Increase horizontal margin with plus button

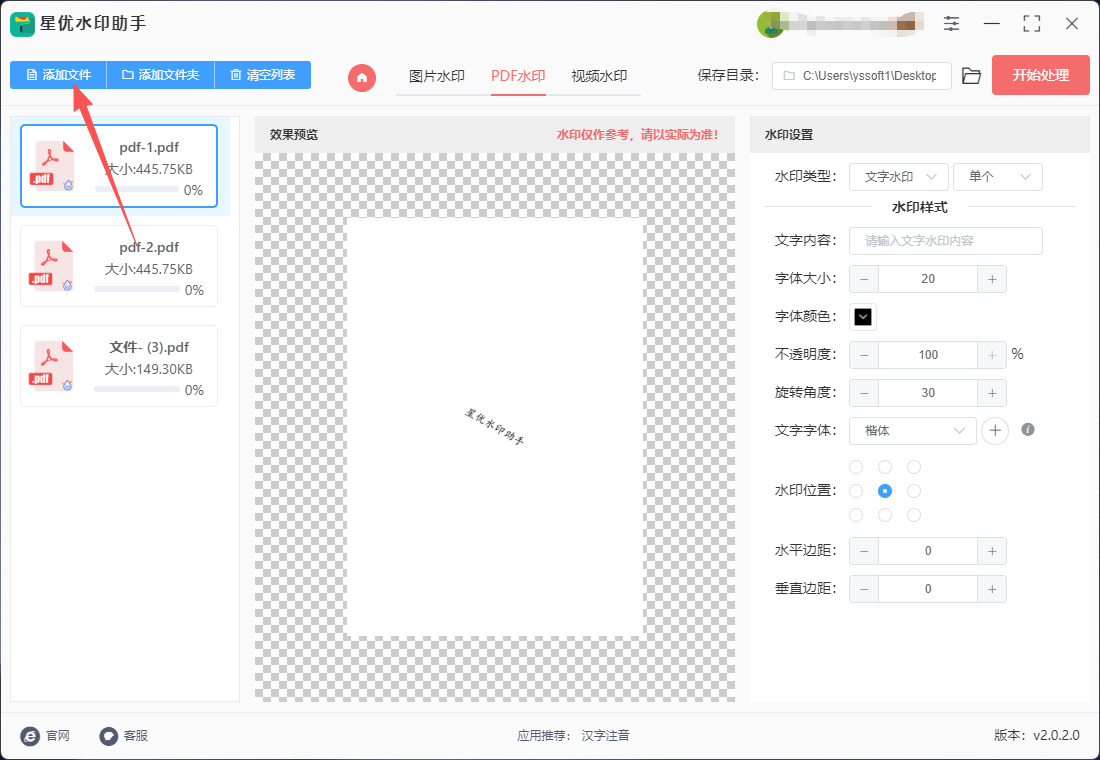click(992, 551)
